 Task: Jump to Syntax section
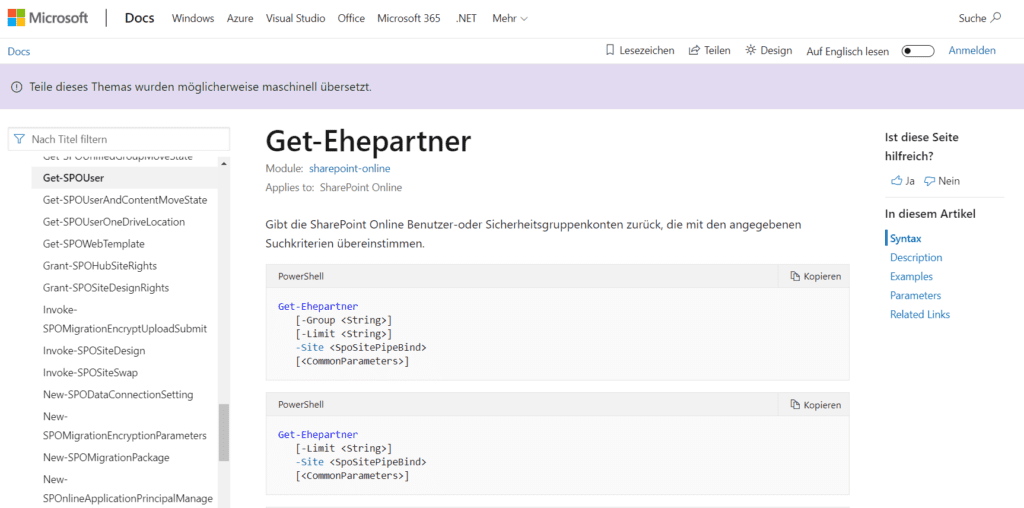point(905,238)
